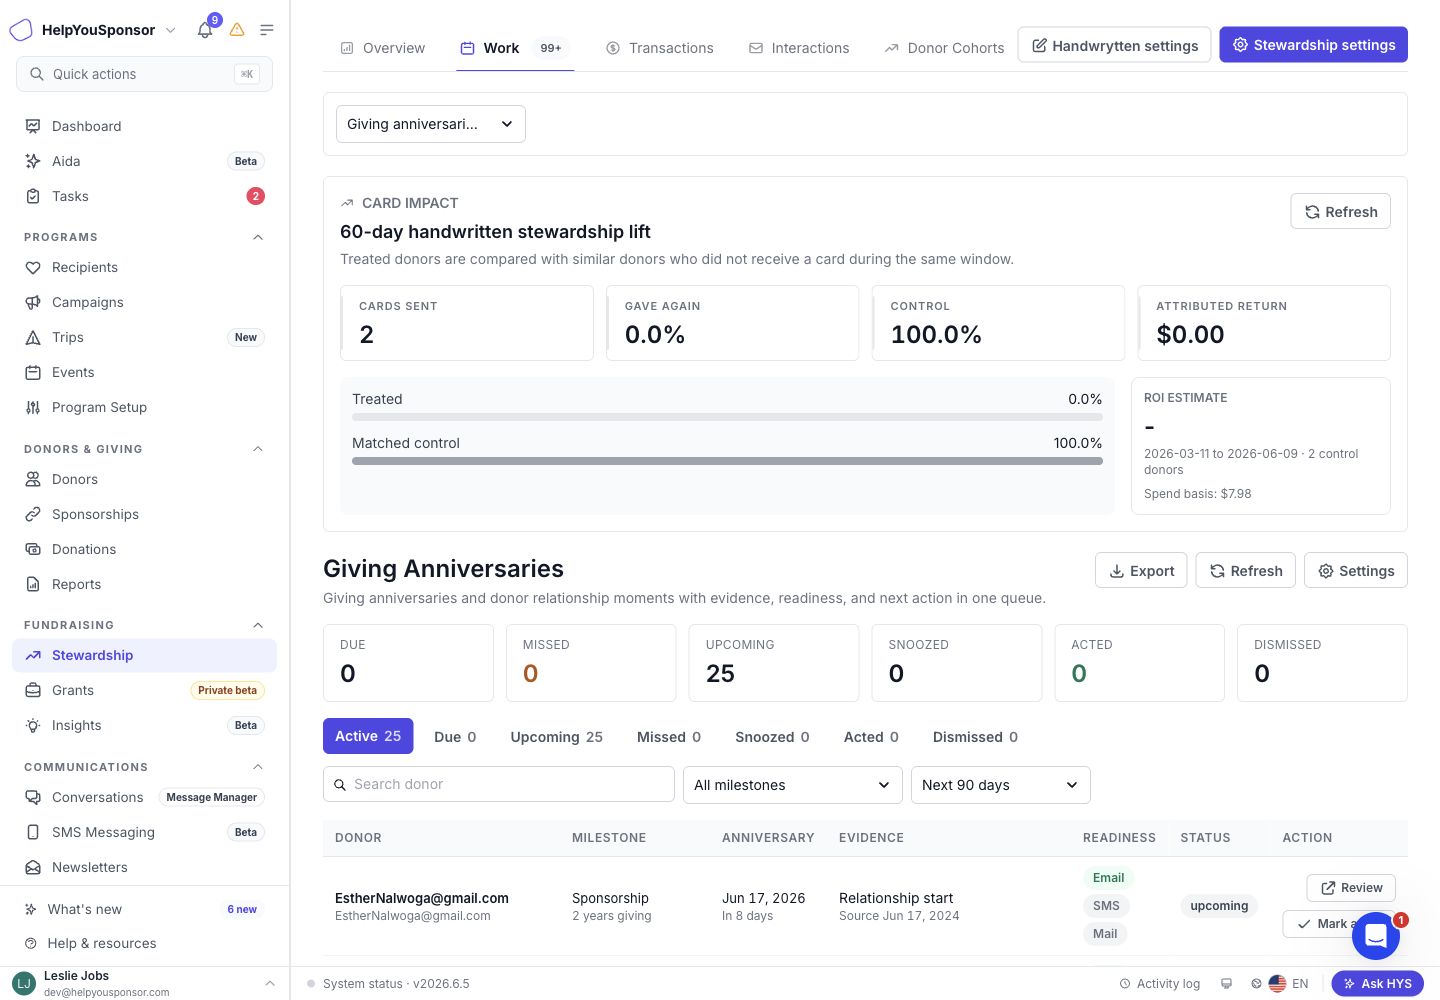Open the Next 90 days dropdown

(1000, 785)
